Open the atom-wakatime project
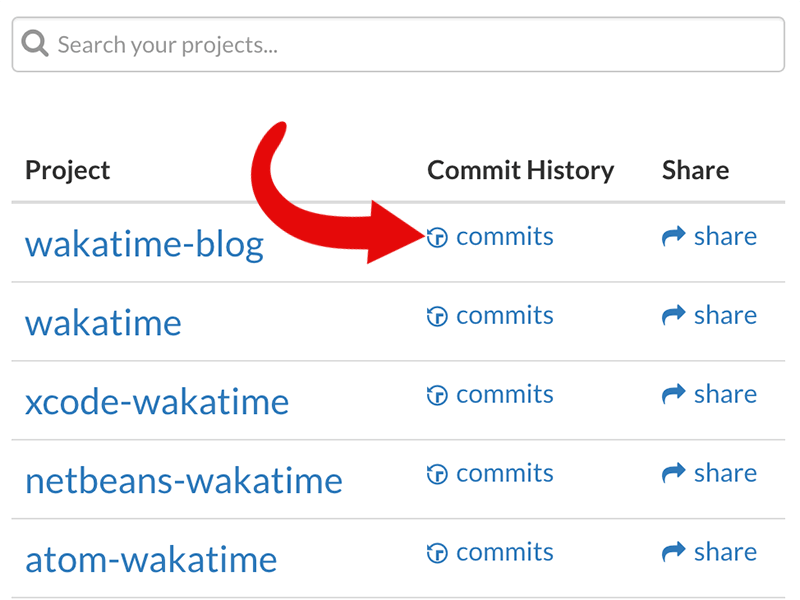Viewport: 800px width, 600px height. (151, 560)
